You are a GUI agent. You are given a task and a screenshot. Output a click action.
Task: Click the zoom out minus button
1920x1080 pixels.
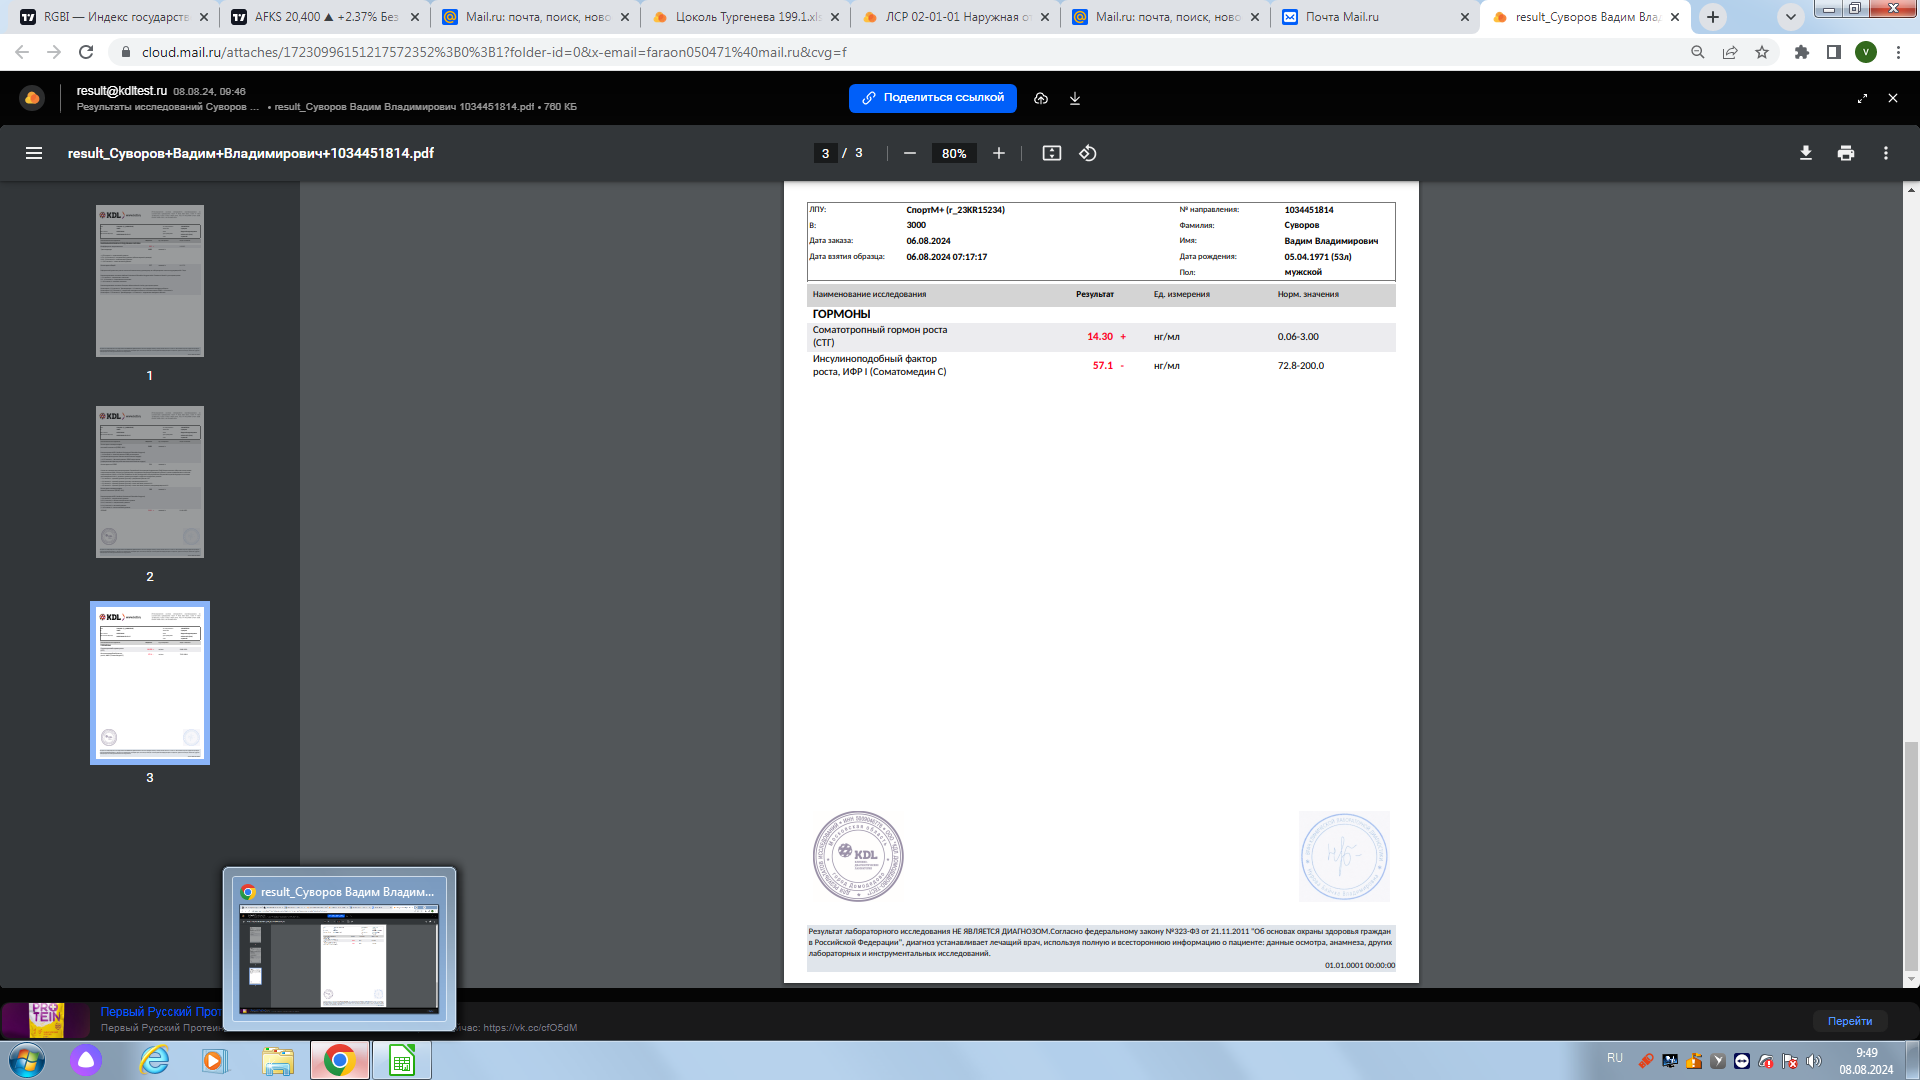point(909,153)
